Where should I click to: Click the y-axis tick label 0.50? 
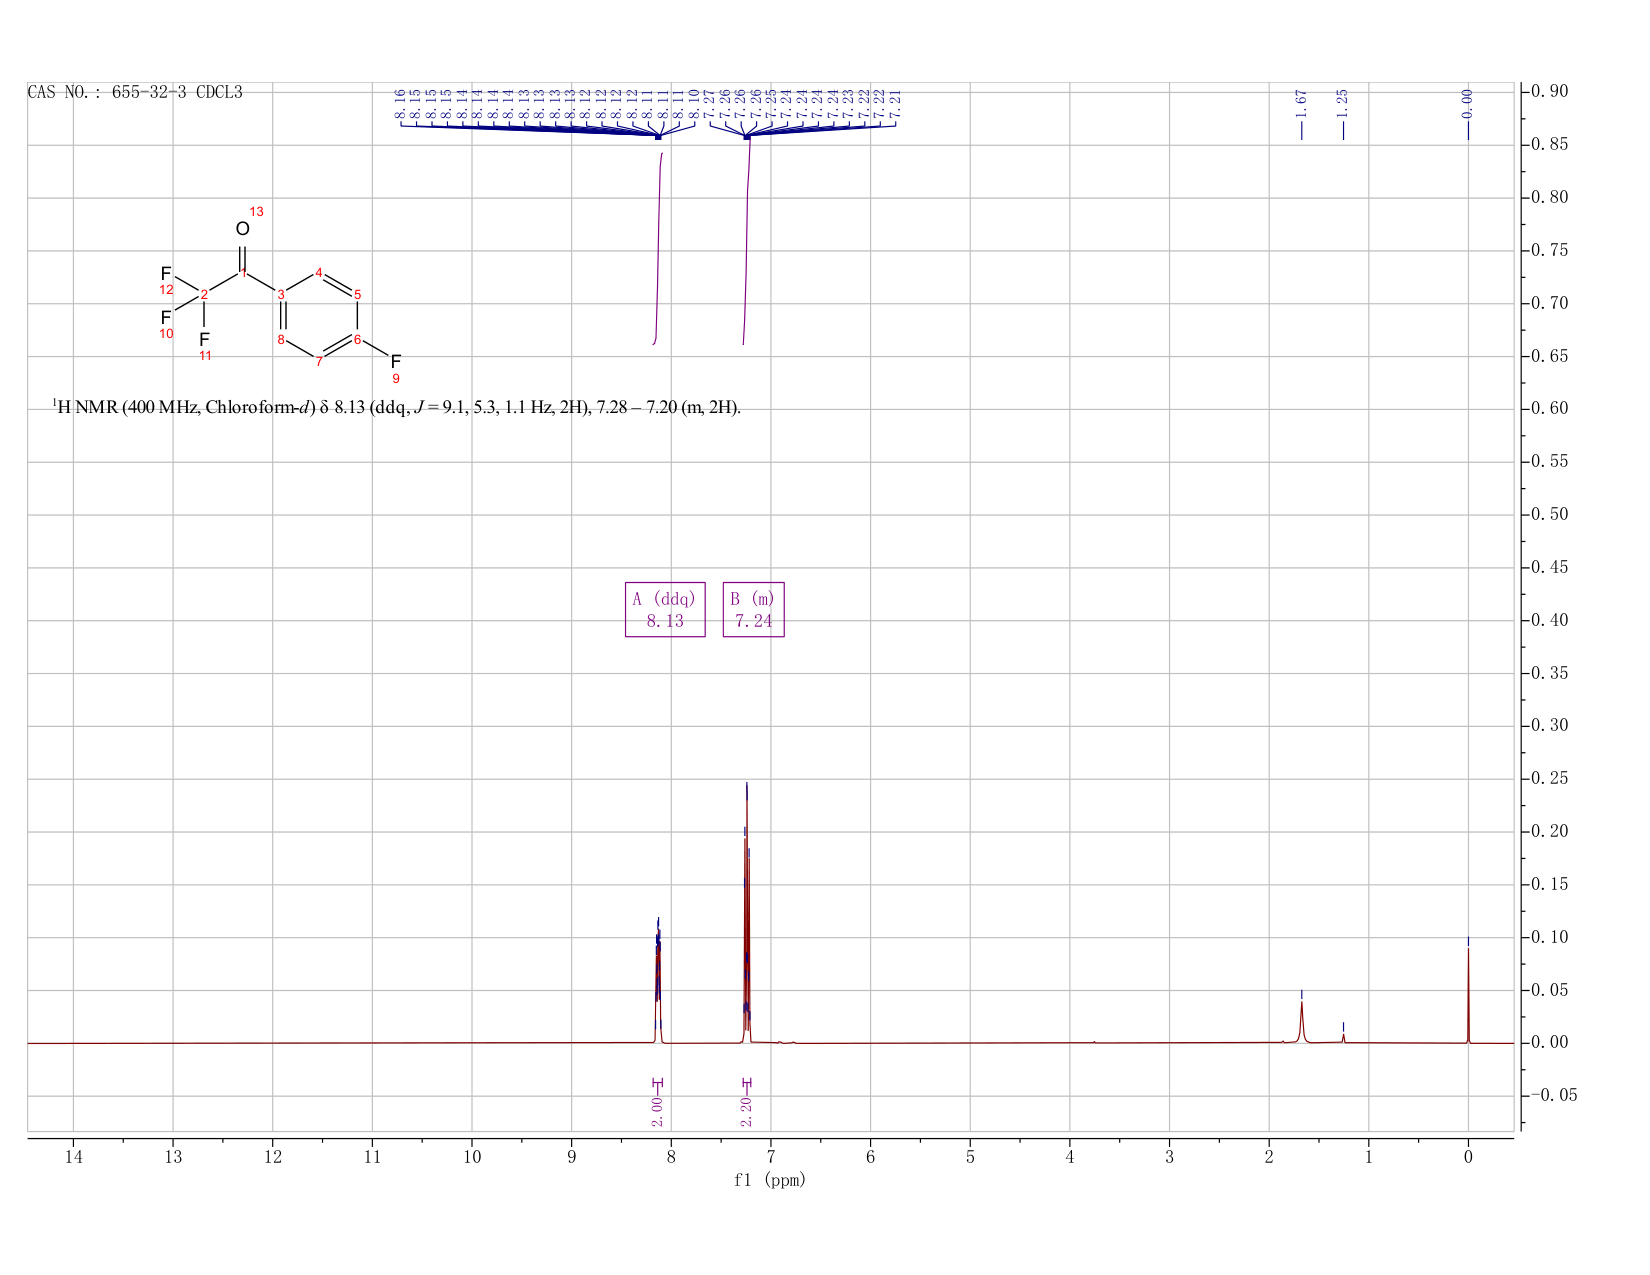(1551, 515)
